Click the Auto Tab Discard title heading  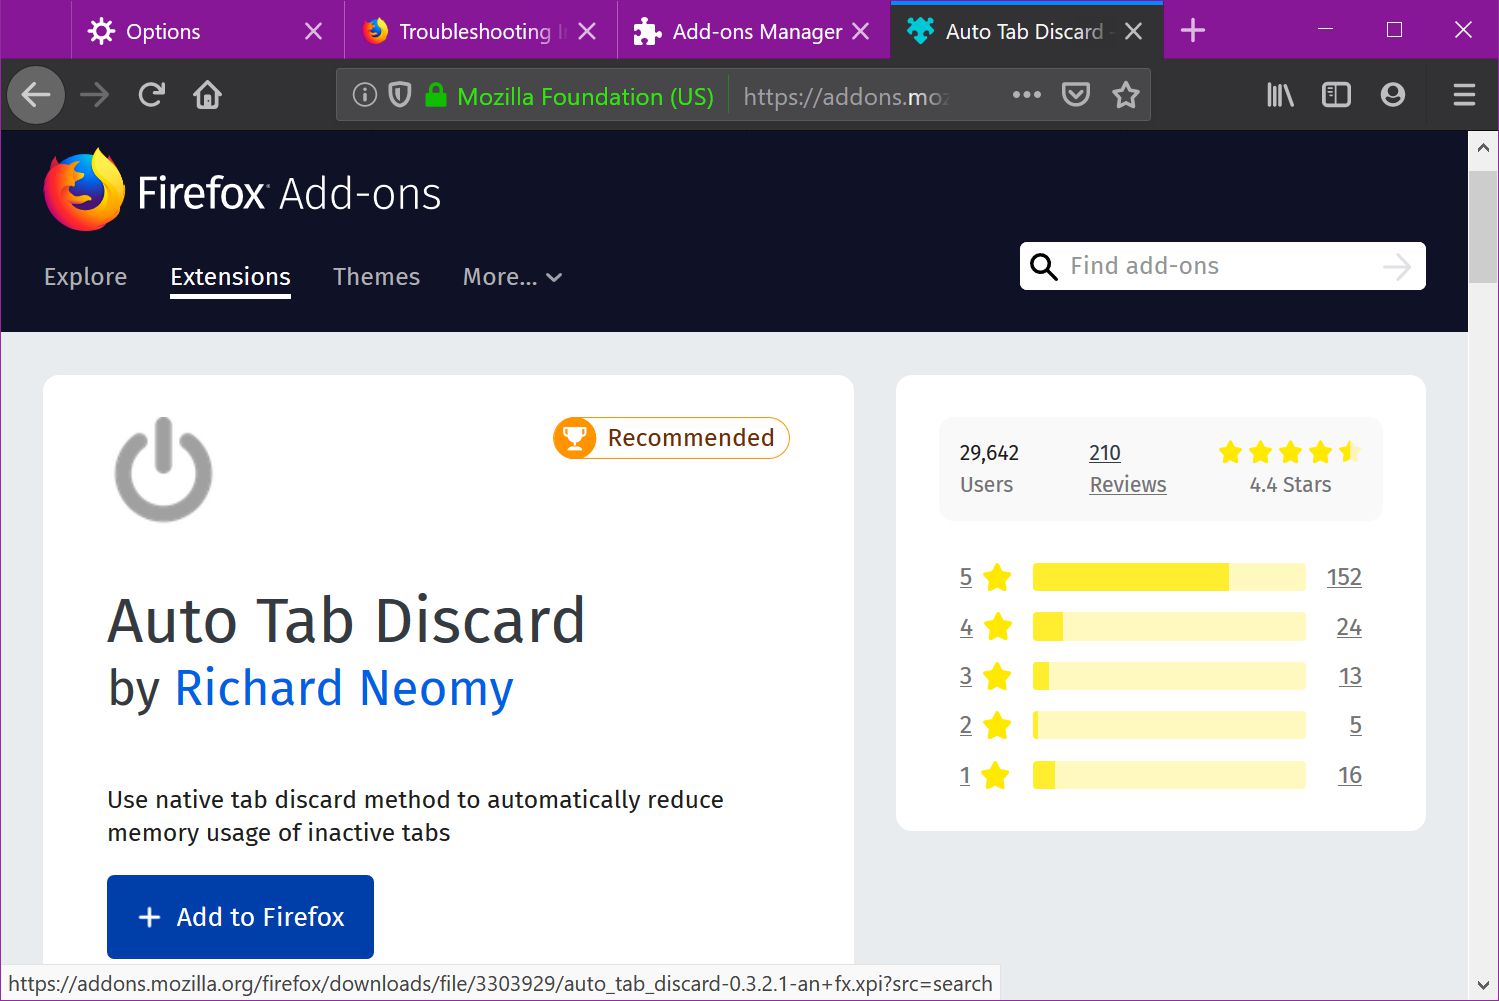[346, 621]
